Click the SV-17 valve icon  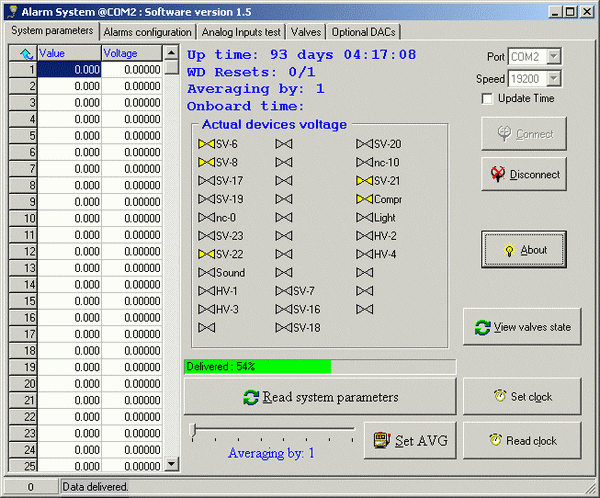coord(206,181)
